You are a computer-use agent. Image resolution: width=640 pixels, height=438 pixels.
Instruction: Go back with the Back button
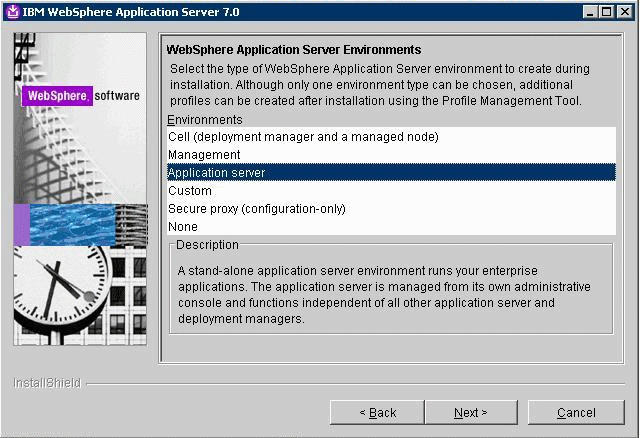click(x=377, y=412)
